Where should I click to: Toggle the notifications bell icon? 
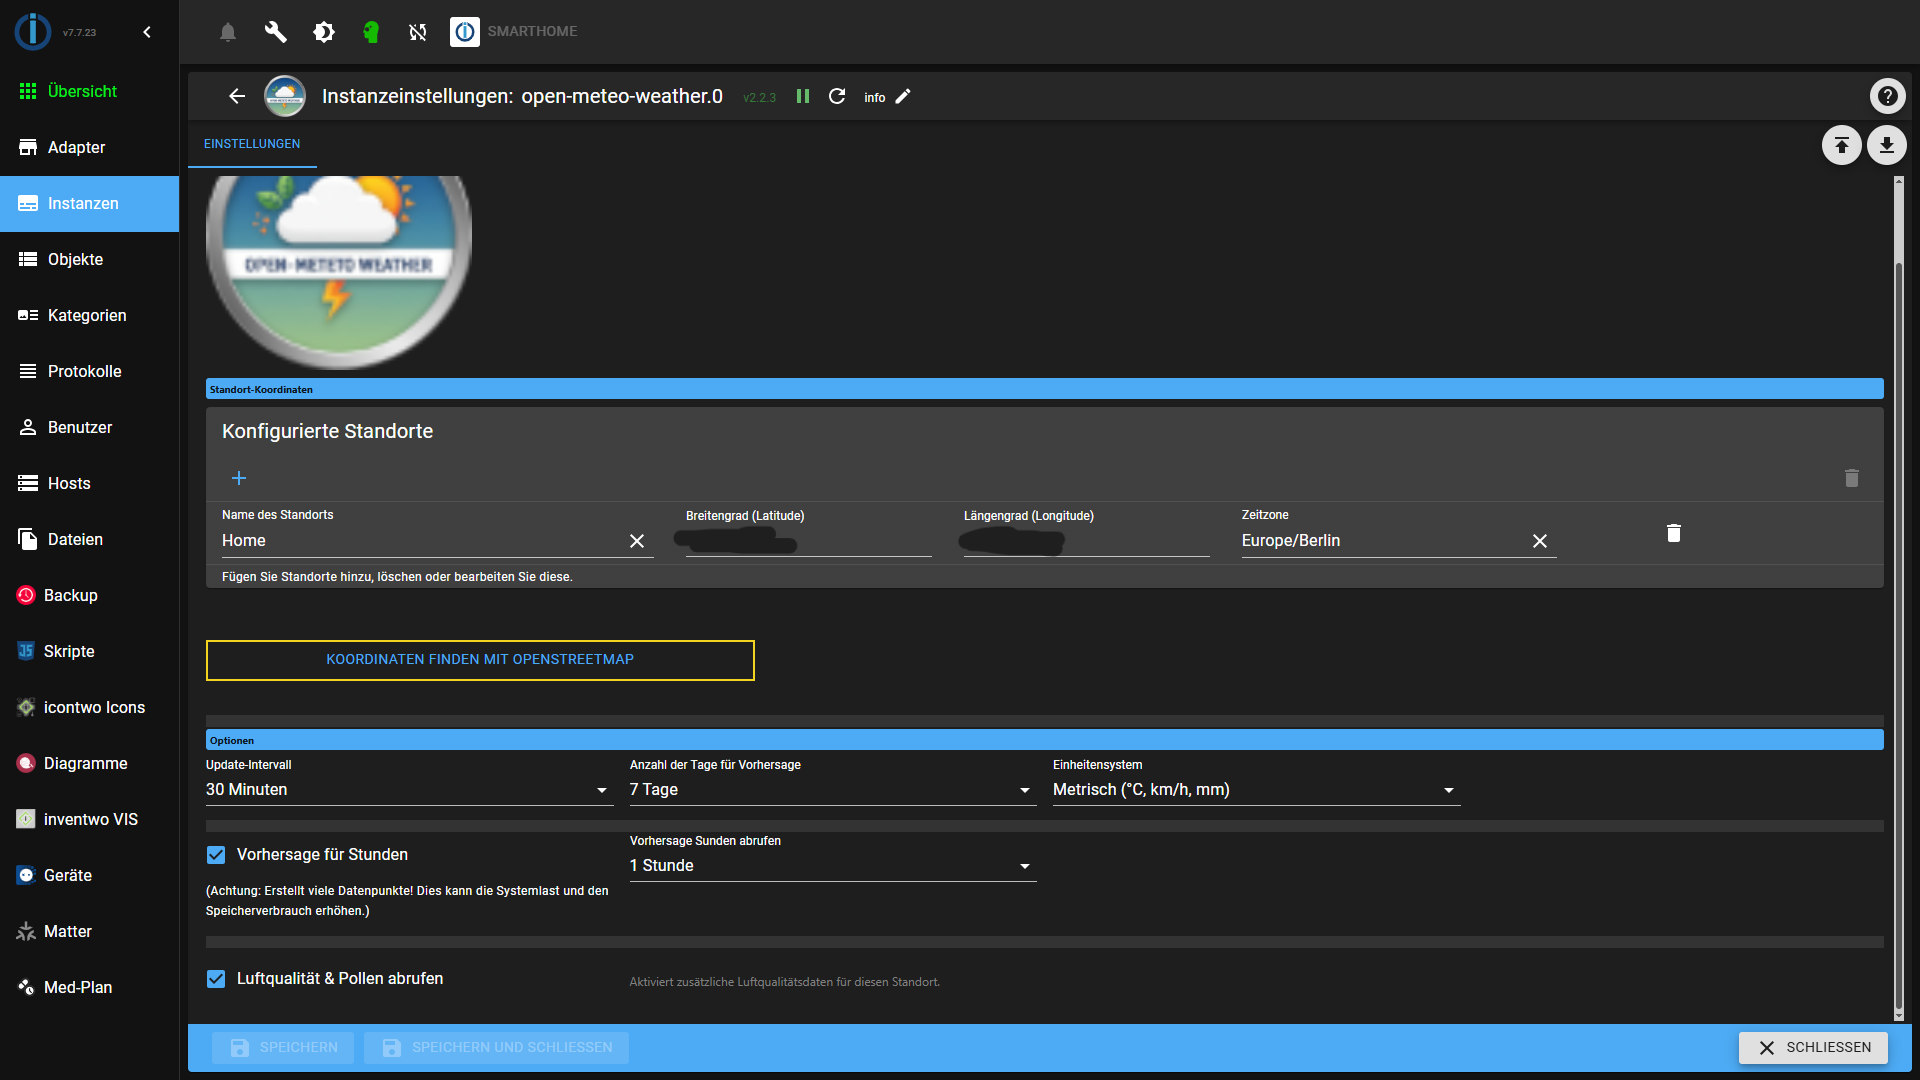coord(227,31)
